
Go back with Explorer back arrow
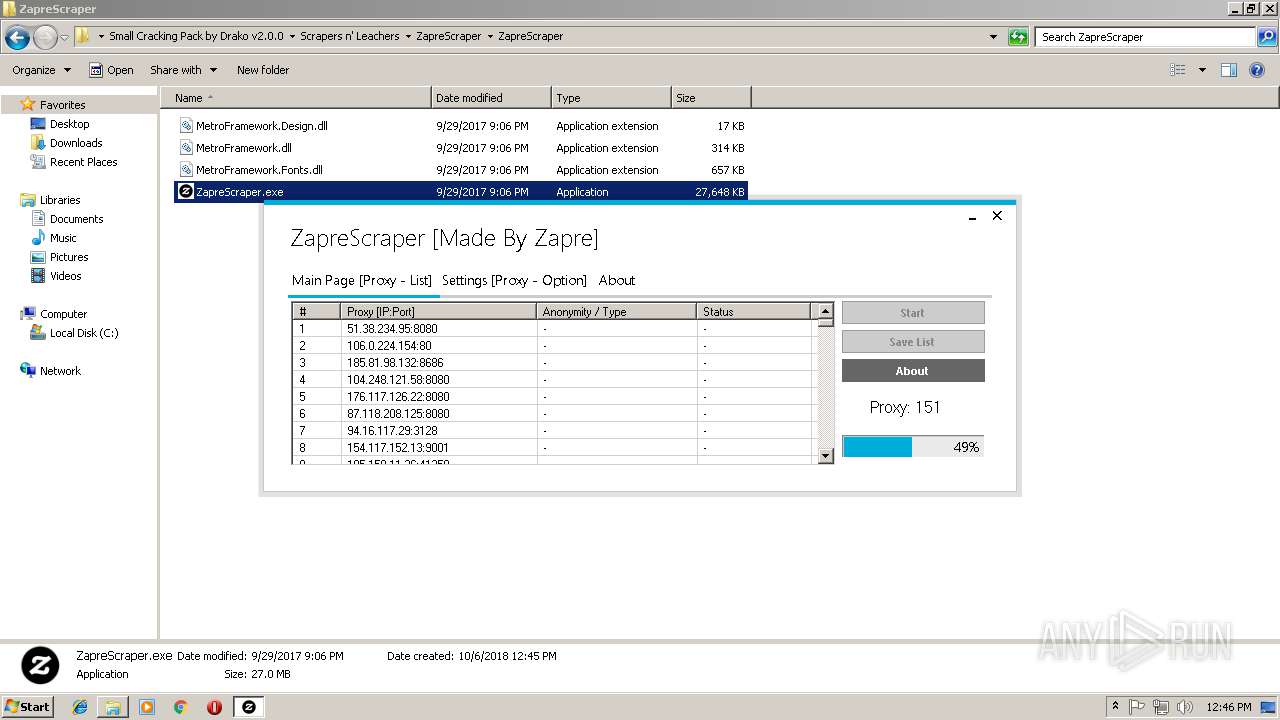(x=17, y=38)
